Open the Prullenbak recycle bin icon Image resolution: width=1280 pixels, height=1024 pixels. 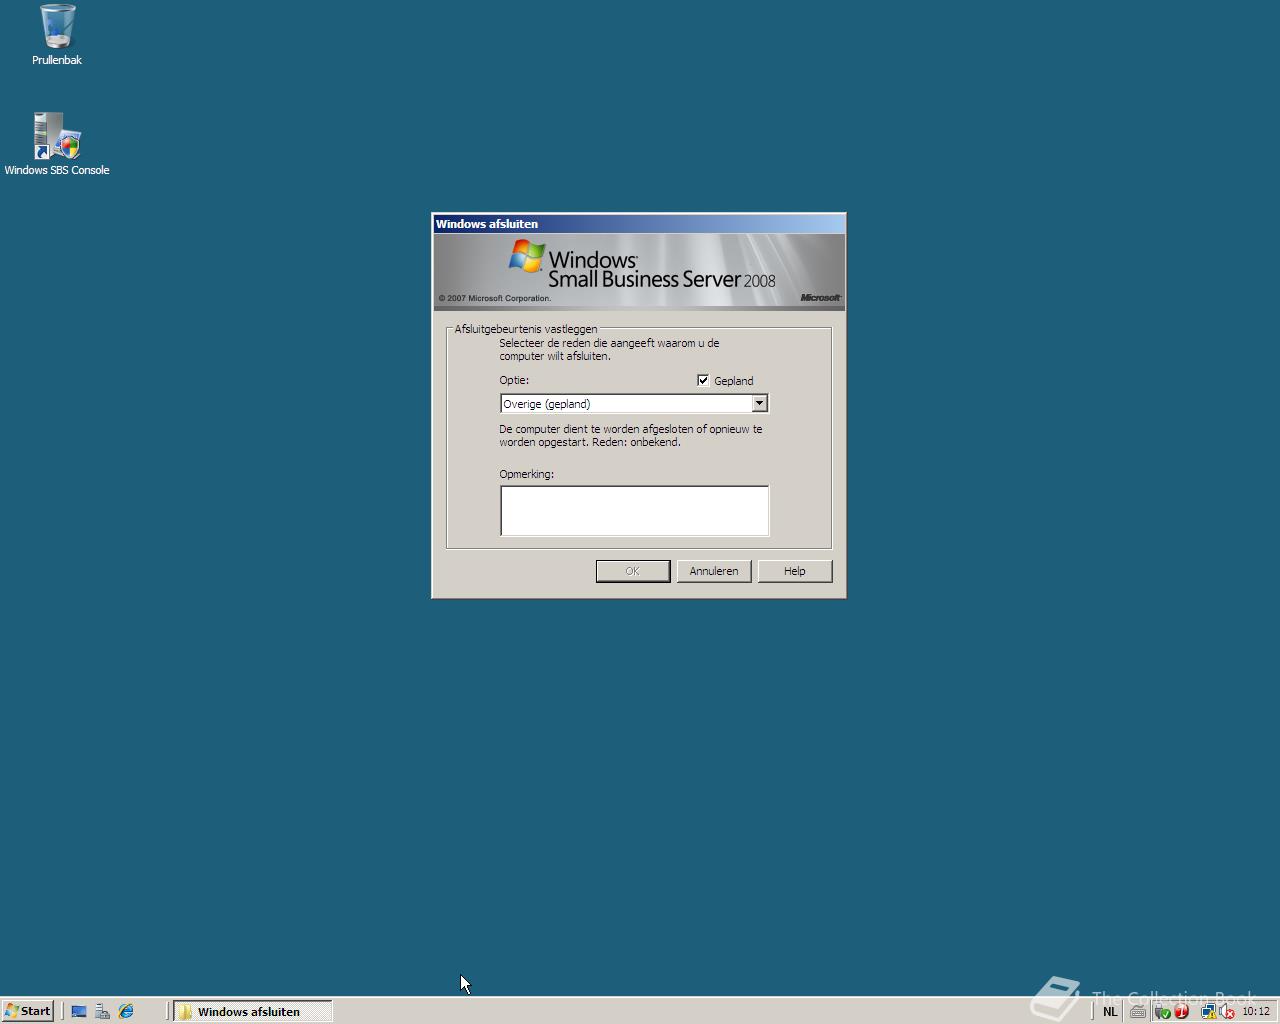pos(57,35)
